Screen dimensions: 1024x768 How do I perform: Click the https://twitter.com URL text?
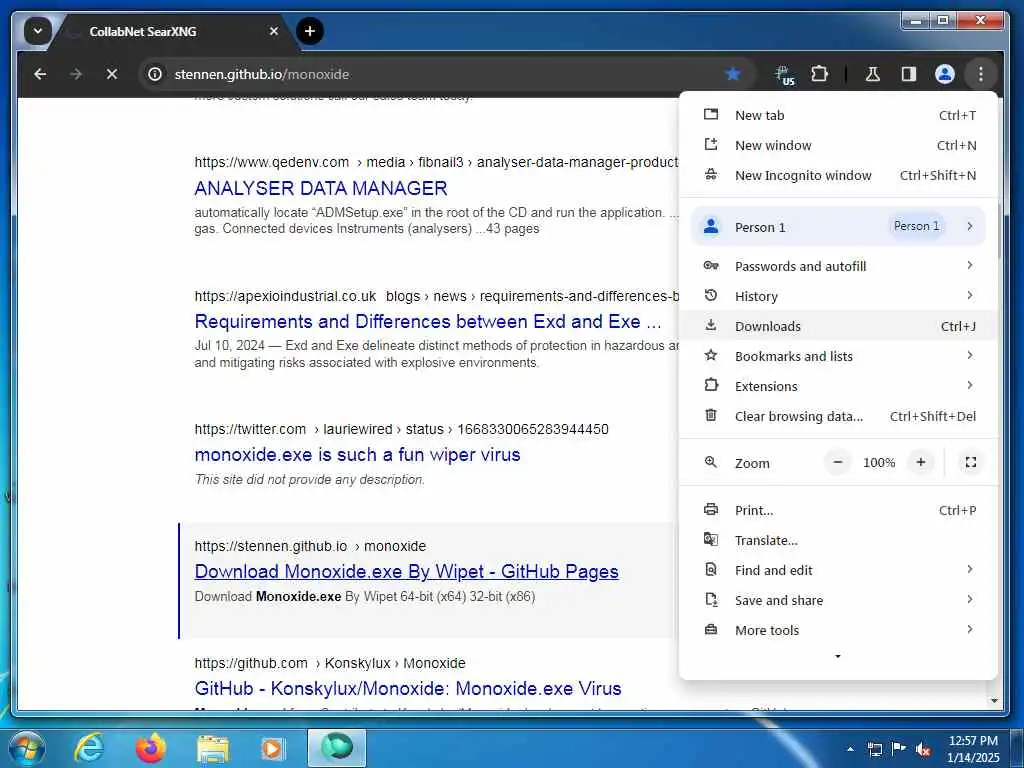pyautogui.click(x=250, y=429)
